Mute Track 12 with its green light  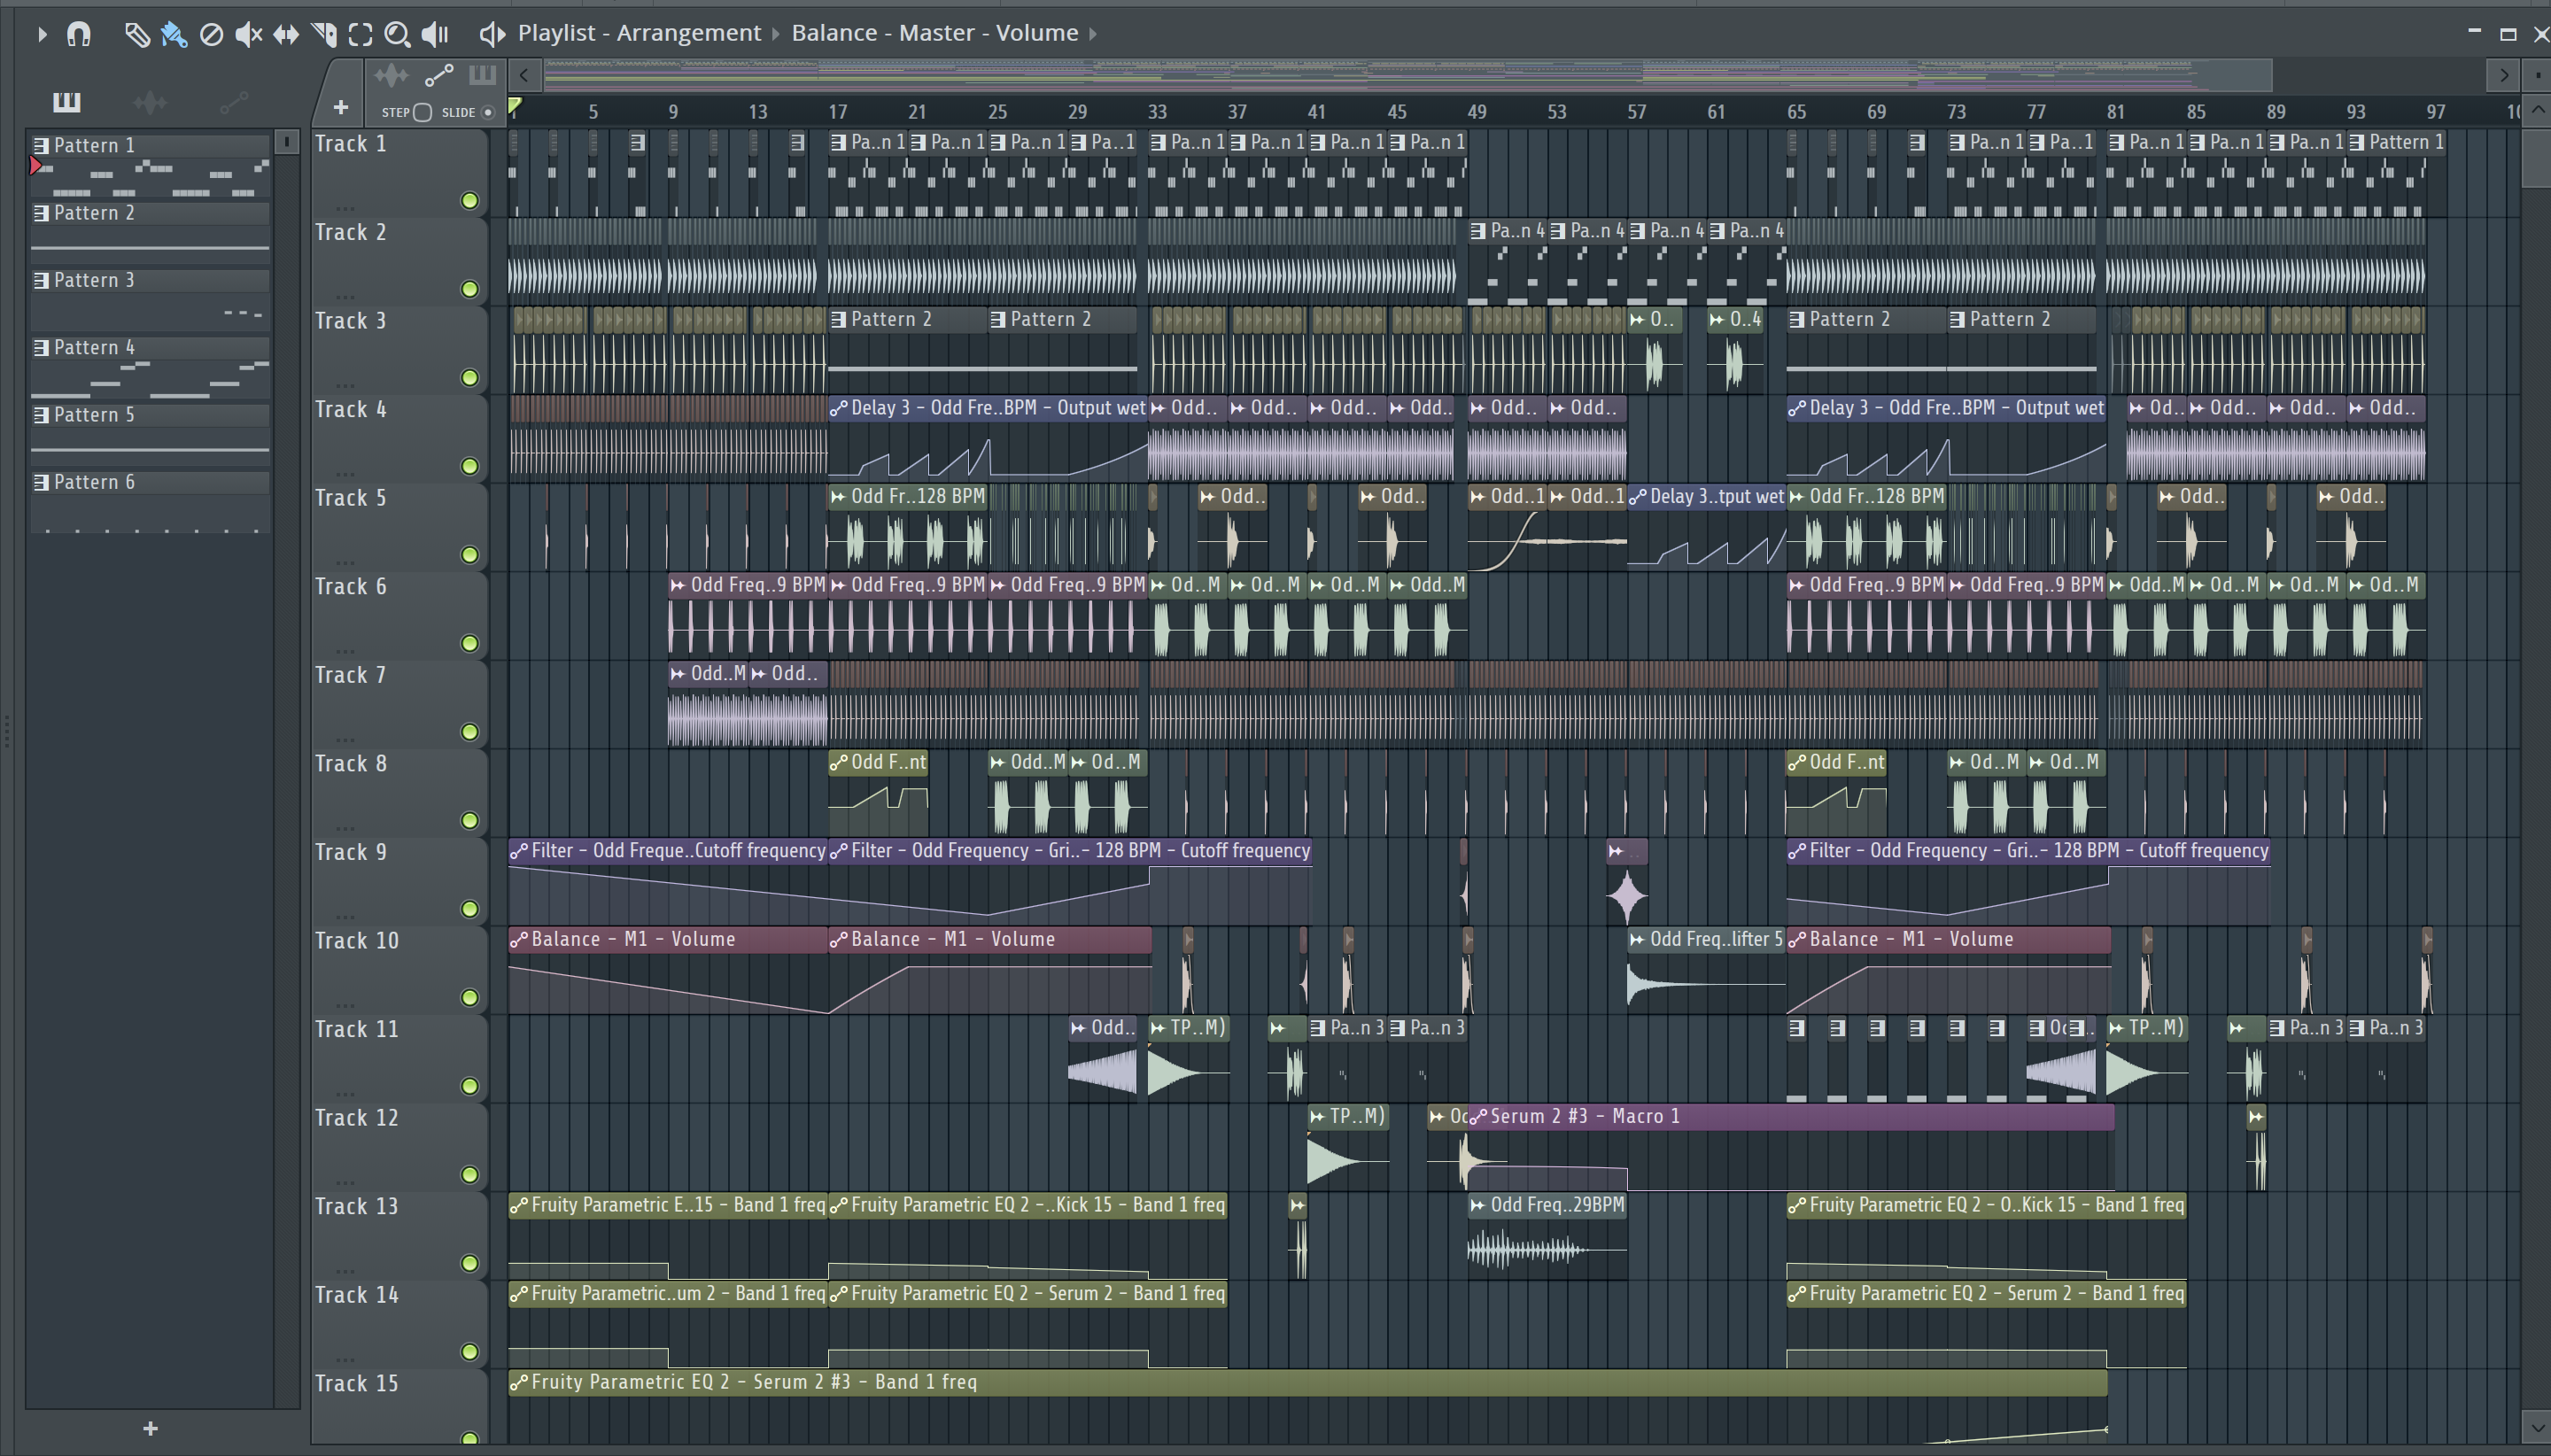point(469,1175)
